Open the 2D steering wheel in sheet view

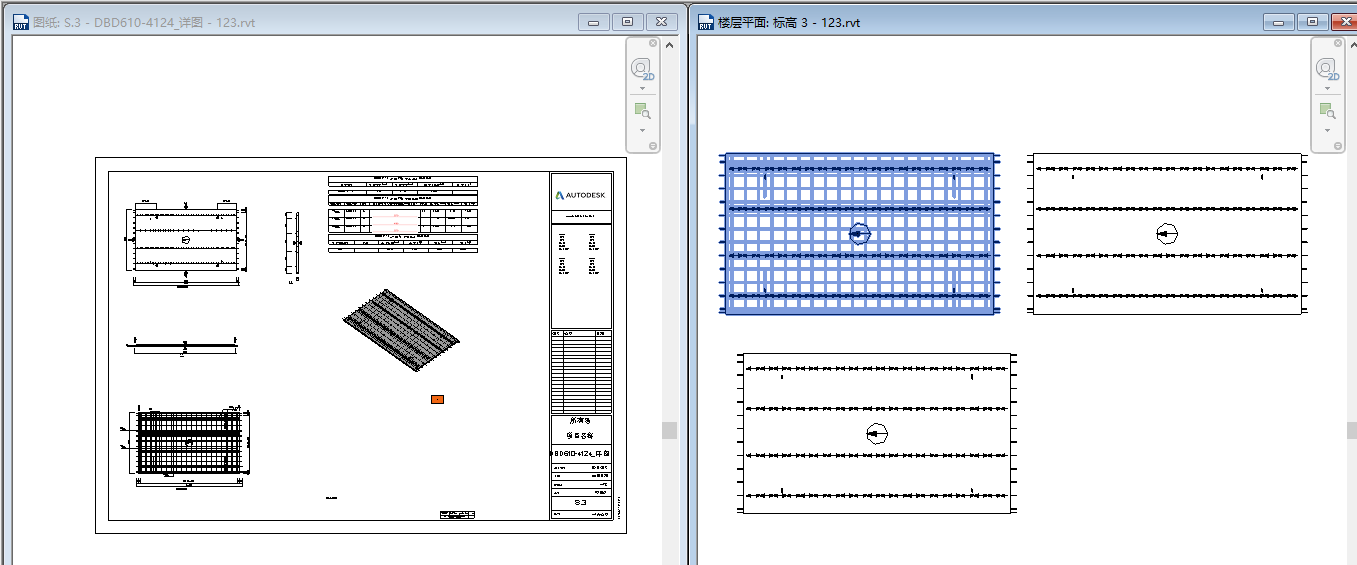(x=641, y=68)
